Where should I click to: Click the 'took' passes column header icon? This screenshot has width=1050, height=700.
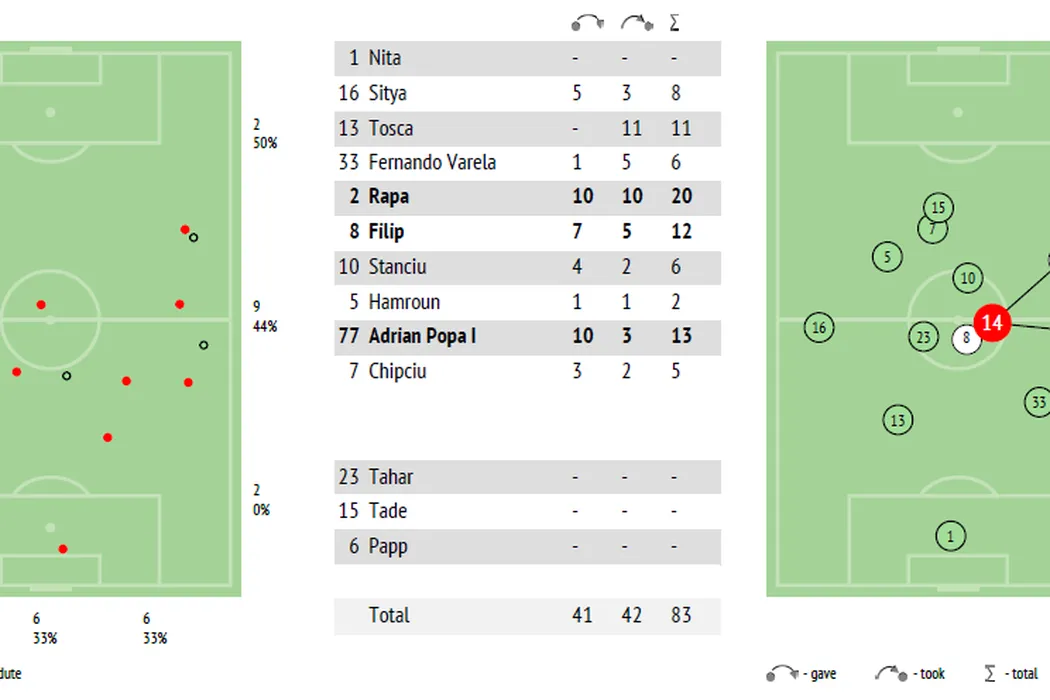pos(635,22)
